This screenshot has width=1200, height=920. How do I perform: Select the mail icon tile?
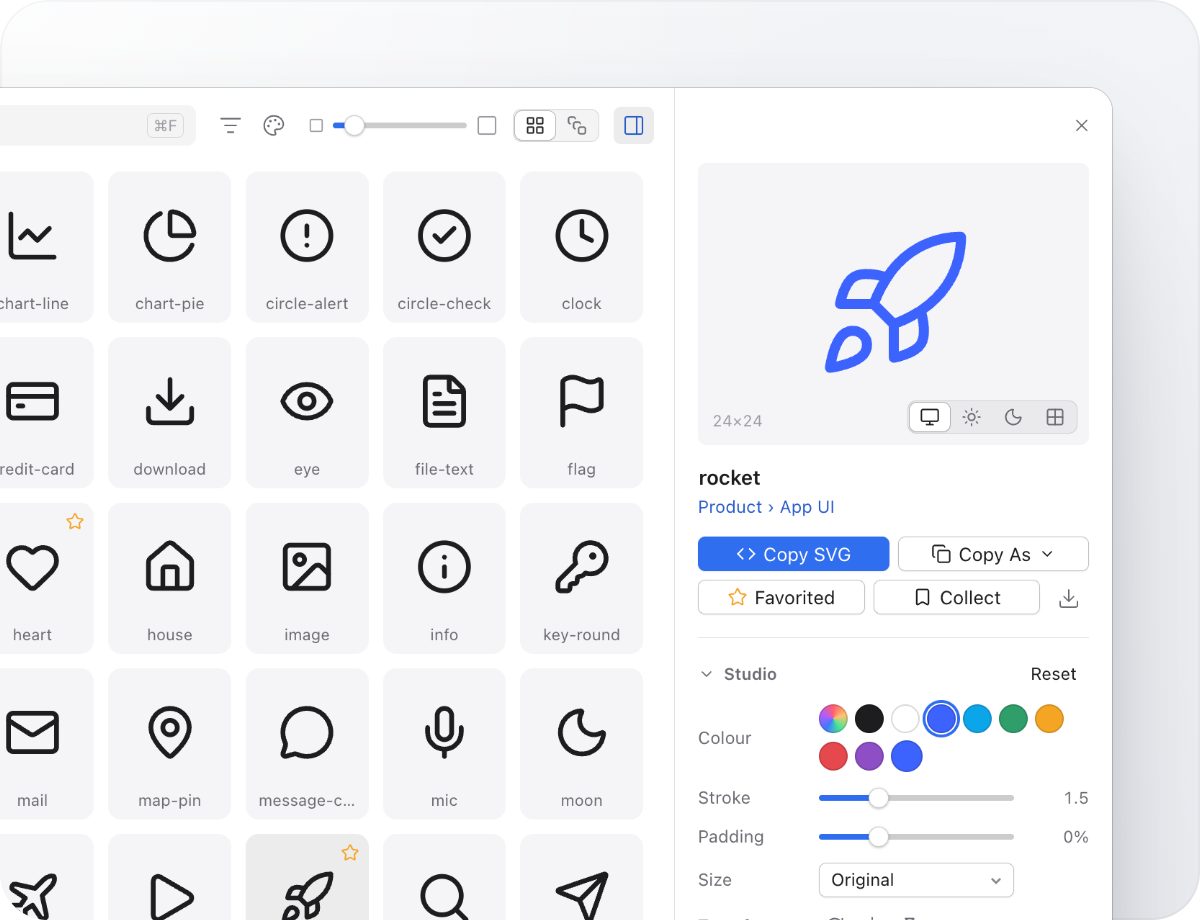click(46, 743)
